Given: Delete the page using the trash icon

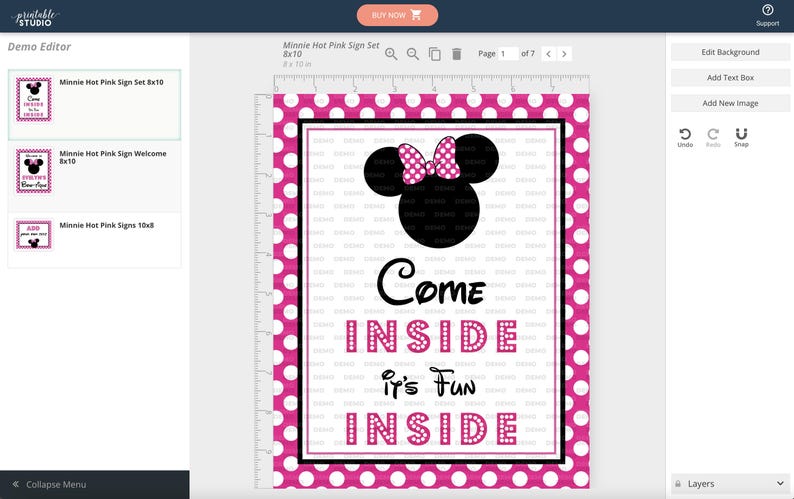Looking at the screenshot, I should pos(456,54).
